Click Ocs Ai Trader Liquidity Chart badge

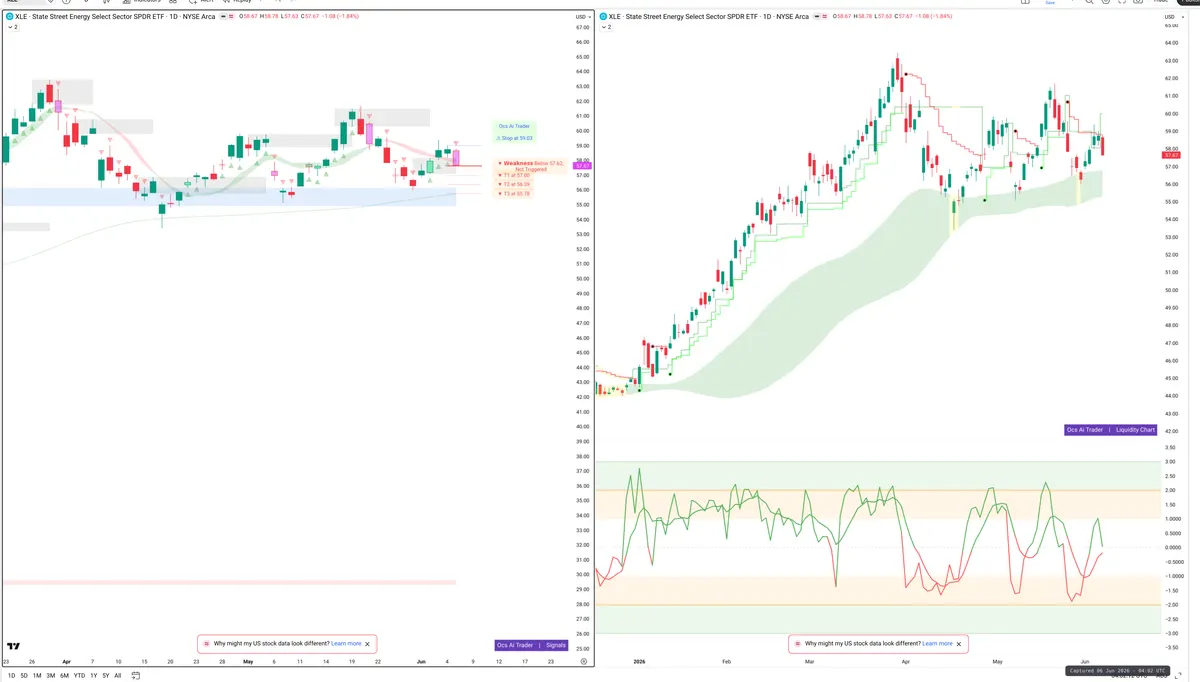click(1111, 430)
